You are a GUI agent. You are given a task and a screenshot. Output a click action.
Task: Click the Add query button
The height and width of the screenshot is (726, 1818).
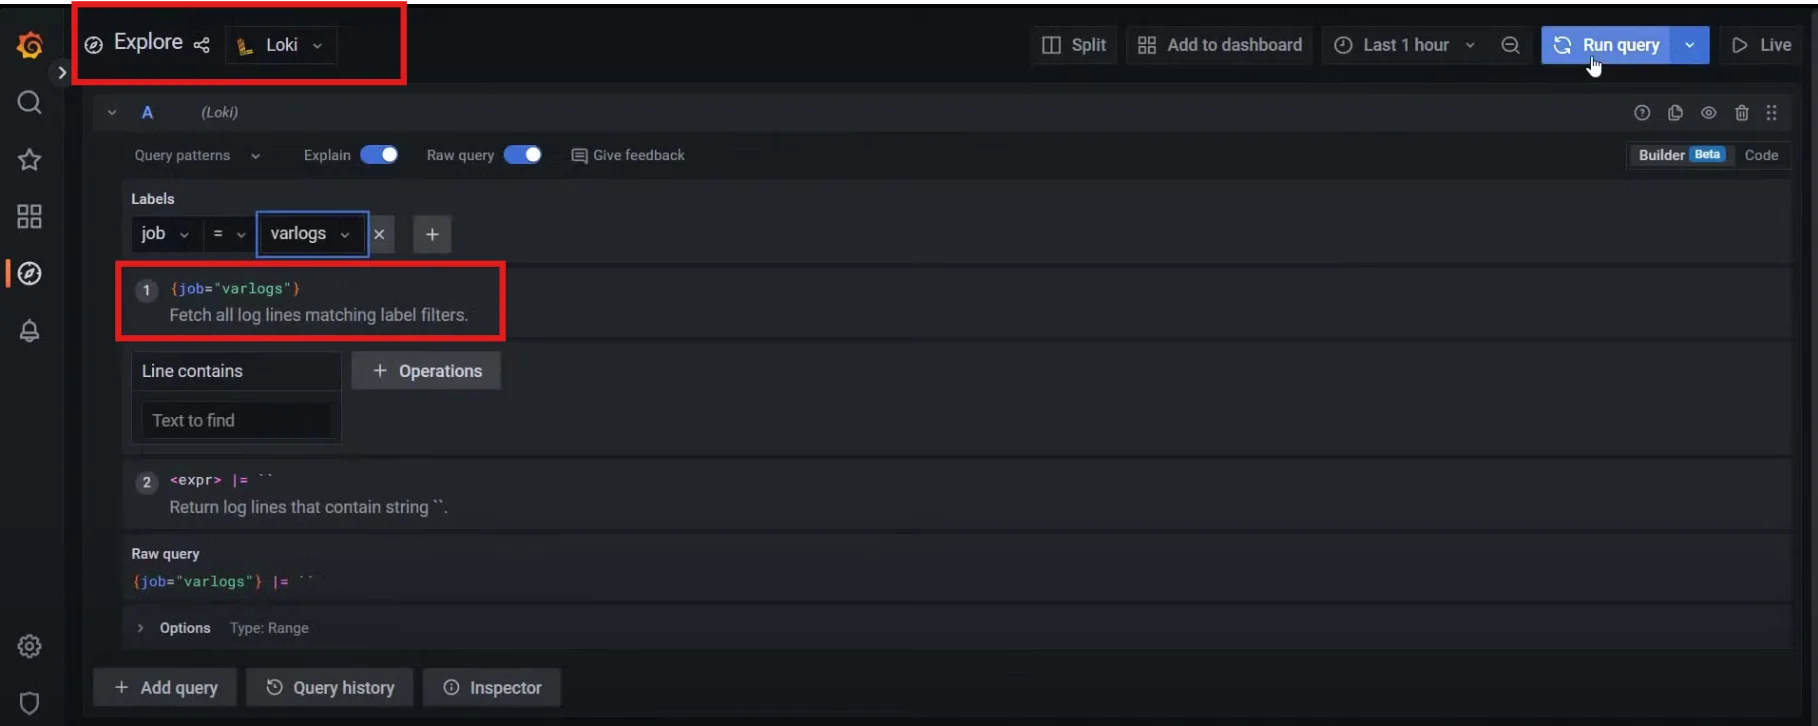point(165,688)
